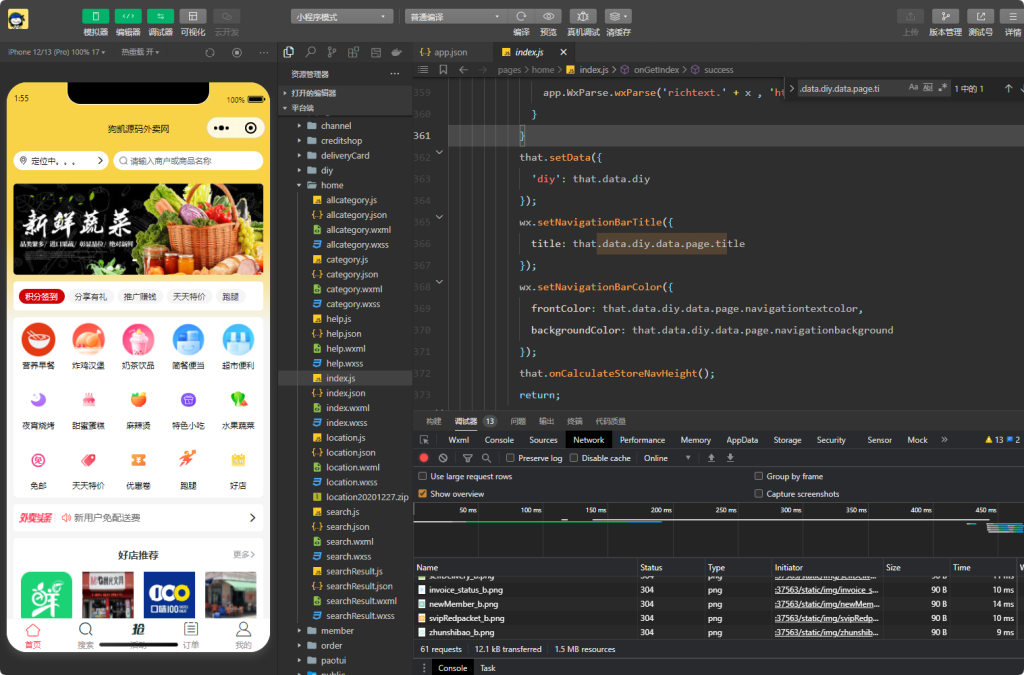1024x675 pixels.
Task: Expand more devtools tabs chevron
Action: tap(944, 440)
